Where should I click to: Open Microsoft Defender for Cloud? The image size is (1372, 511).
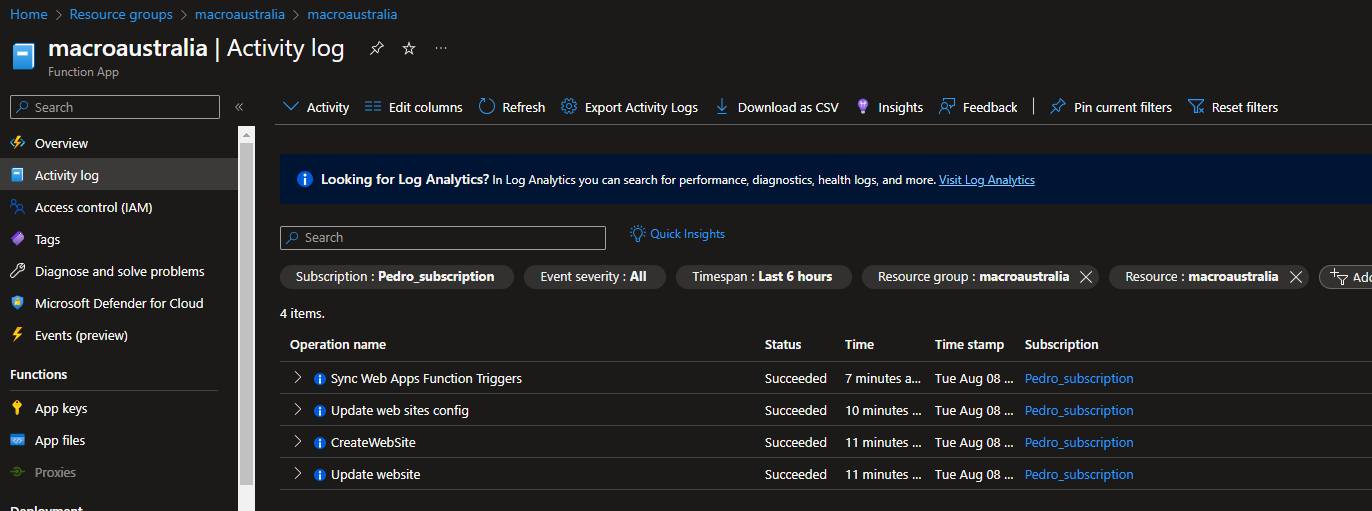click(x=119, y=303)
